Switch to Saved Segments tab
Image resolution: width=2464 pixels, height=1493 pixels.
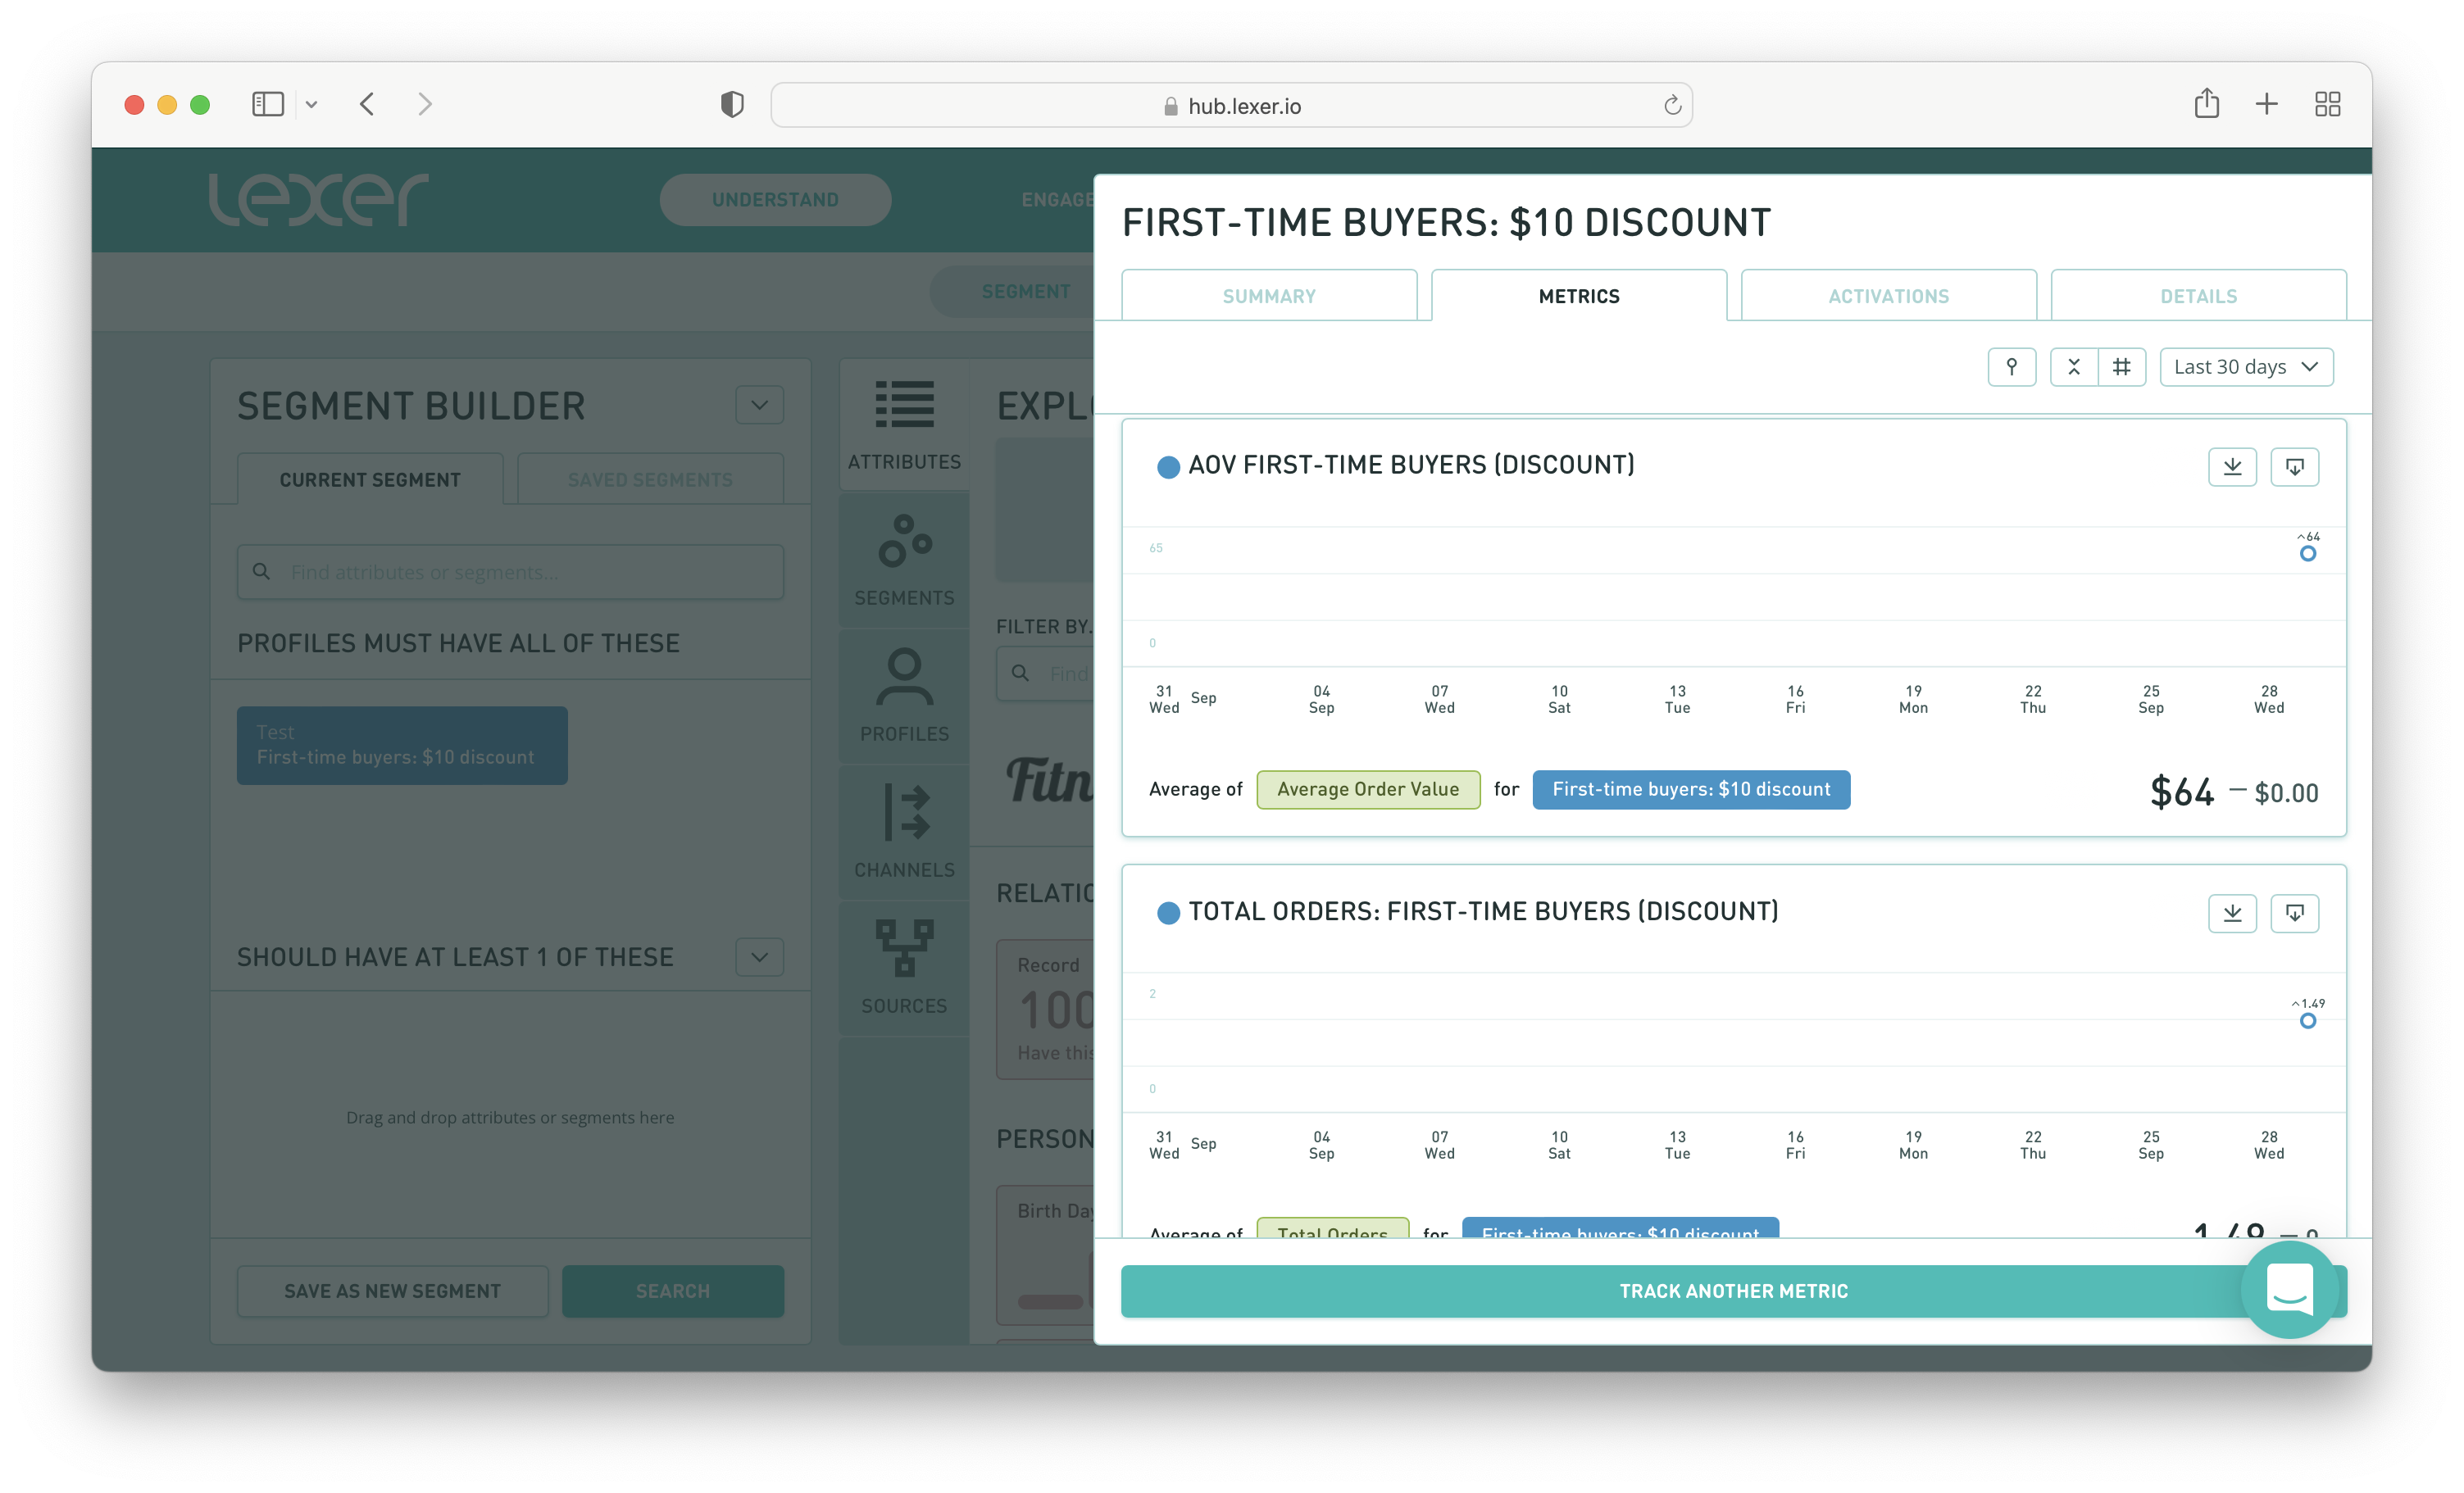(x=650, y=479)
